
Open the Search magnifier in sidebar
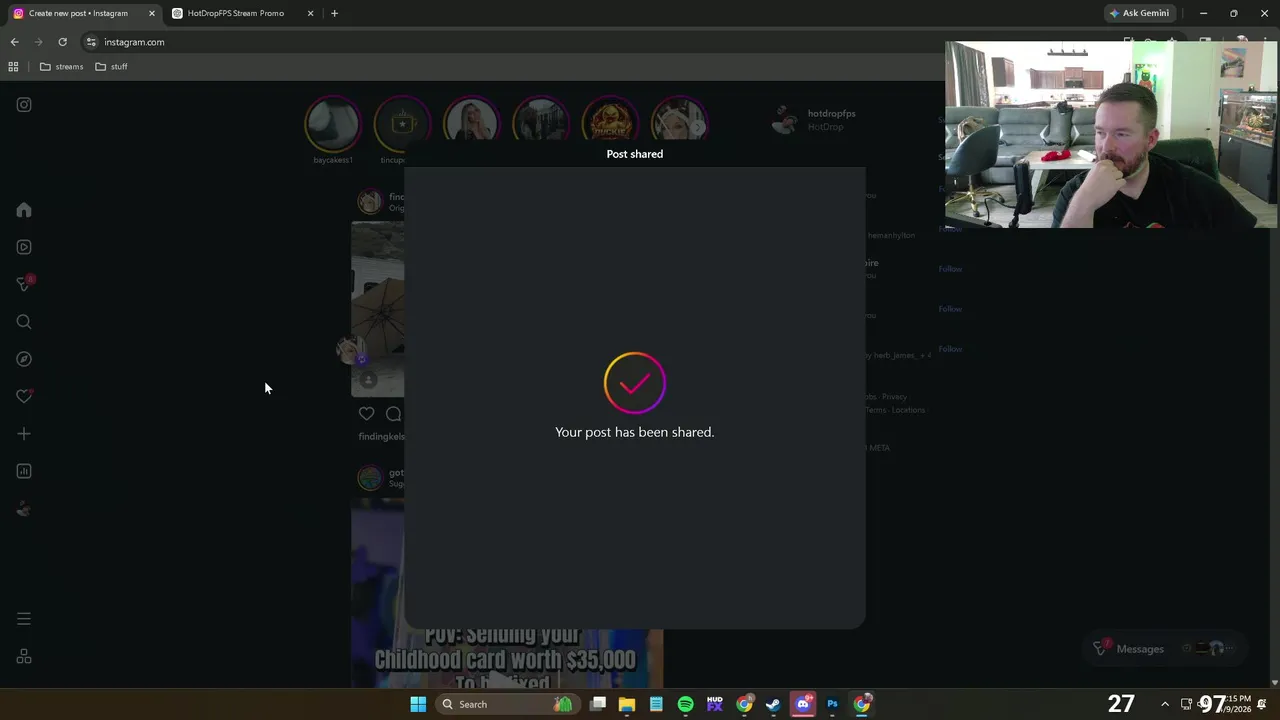(x=24, y=322)
